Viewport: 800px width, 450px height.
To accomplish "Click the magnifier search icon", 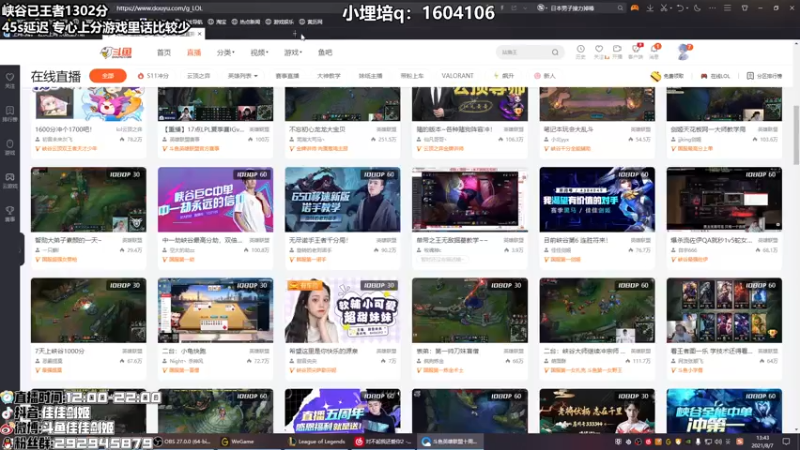I will (x=555, y=52).
